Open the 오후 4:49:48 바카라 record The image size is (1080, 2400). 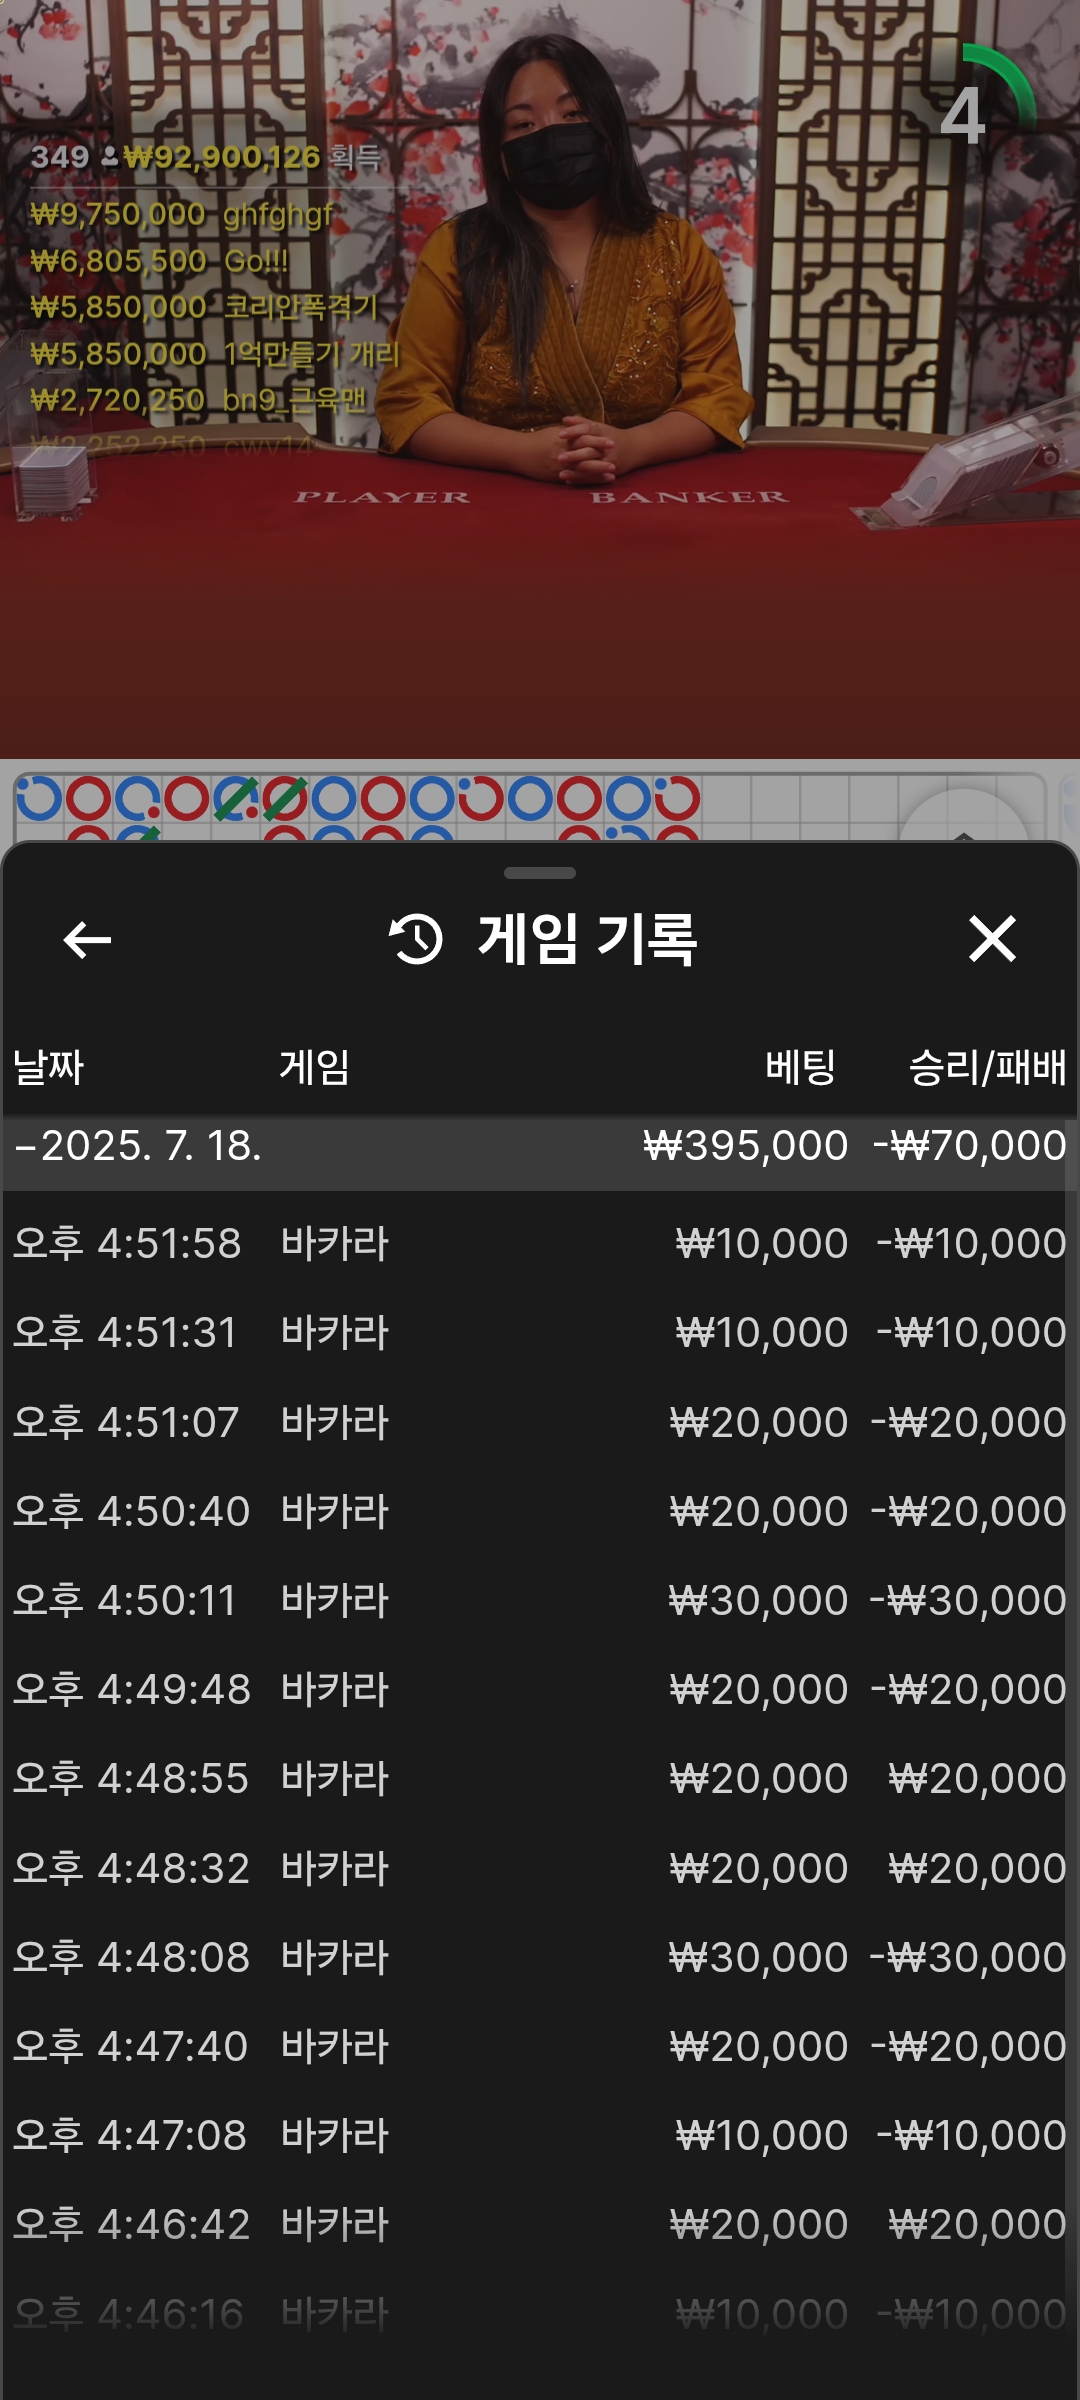coord(540,1689)
